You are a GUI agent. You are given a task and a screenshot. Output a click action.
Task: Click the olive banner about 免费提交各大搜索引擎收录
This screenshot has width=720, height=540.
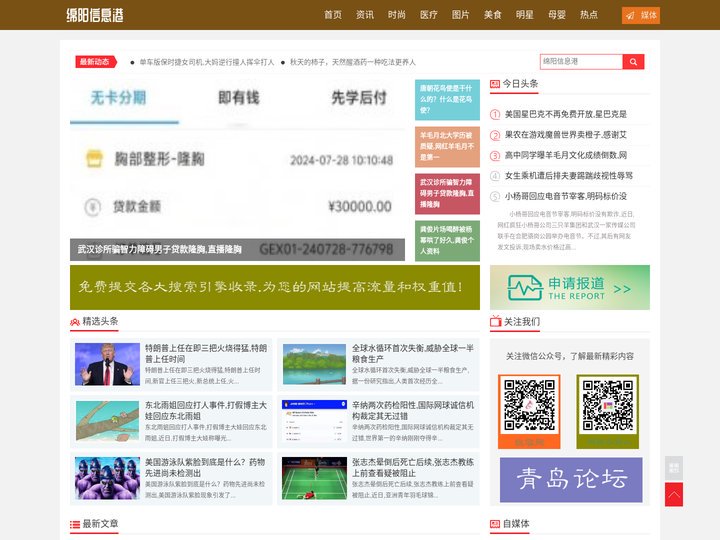275,287
